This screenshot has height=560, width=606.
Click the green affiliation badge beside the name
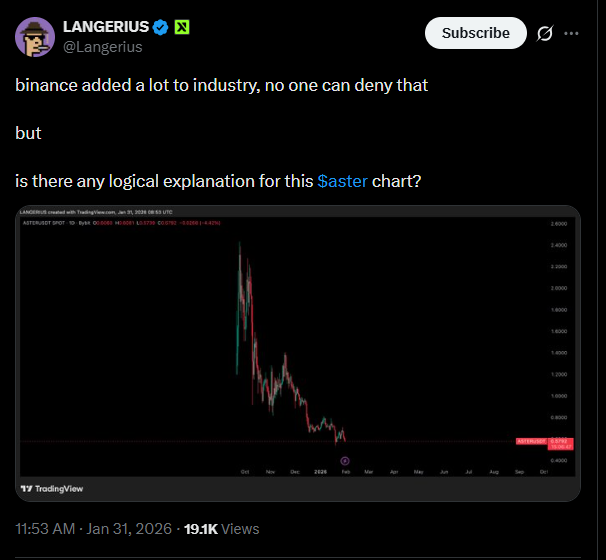180,26
